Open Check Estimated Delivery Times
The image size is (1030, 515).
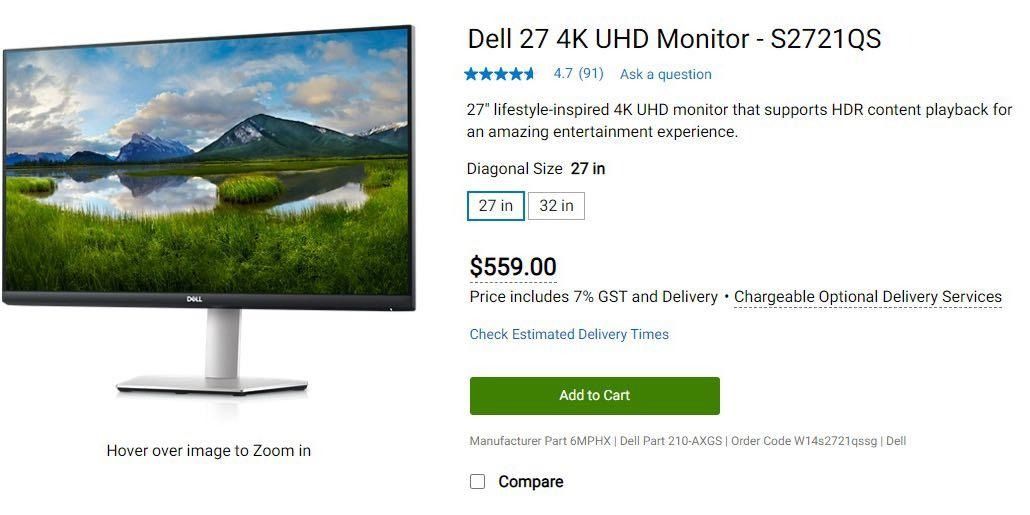(569, 334)
